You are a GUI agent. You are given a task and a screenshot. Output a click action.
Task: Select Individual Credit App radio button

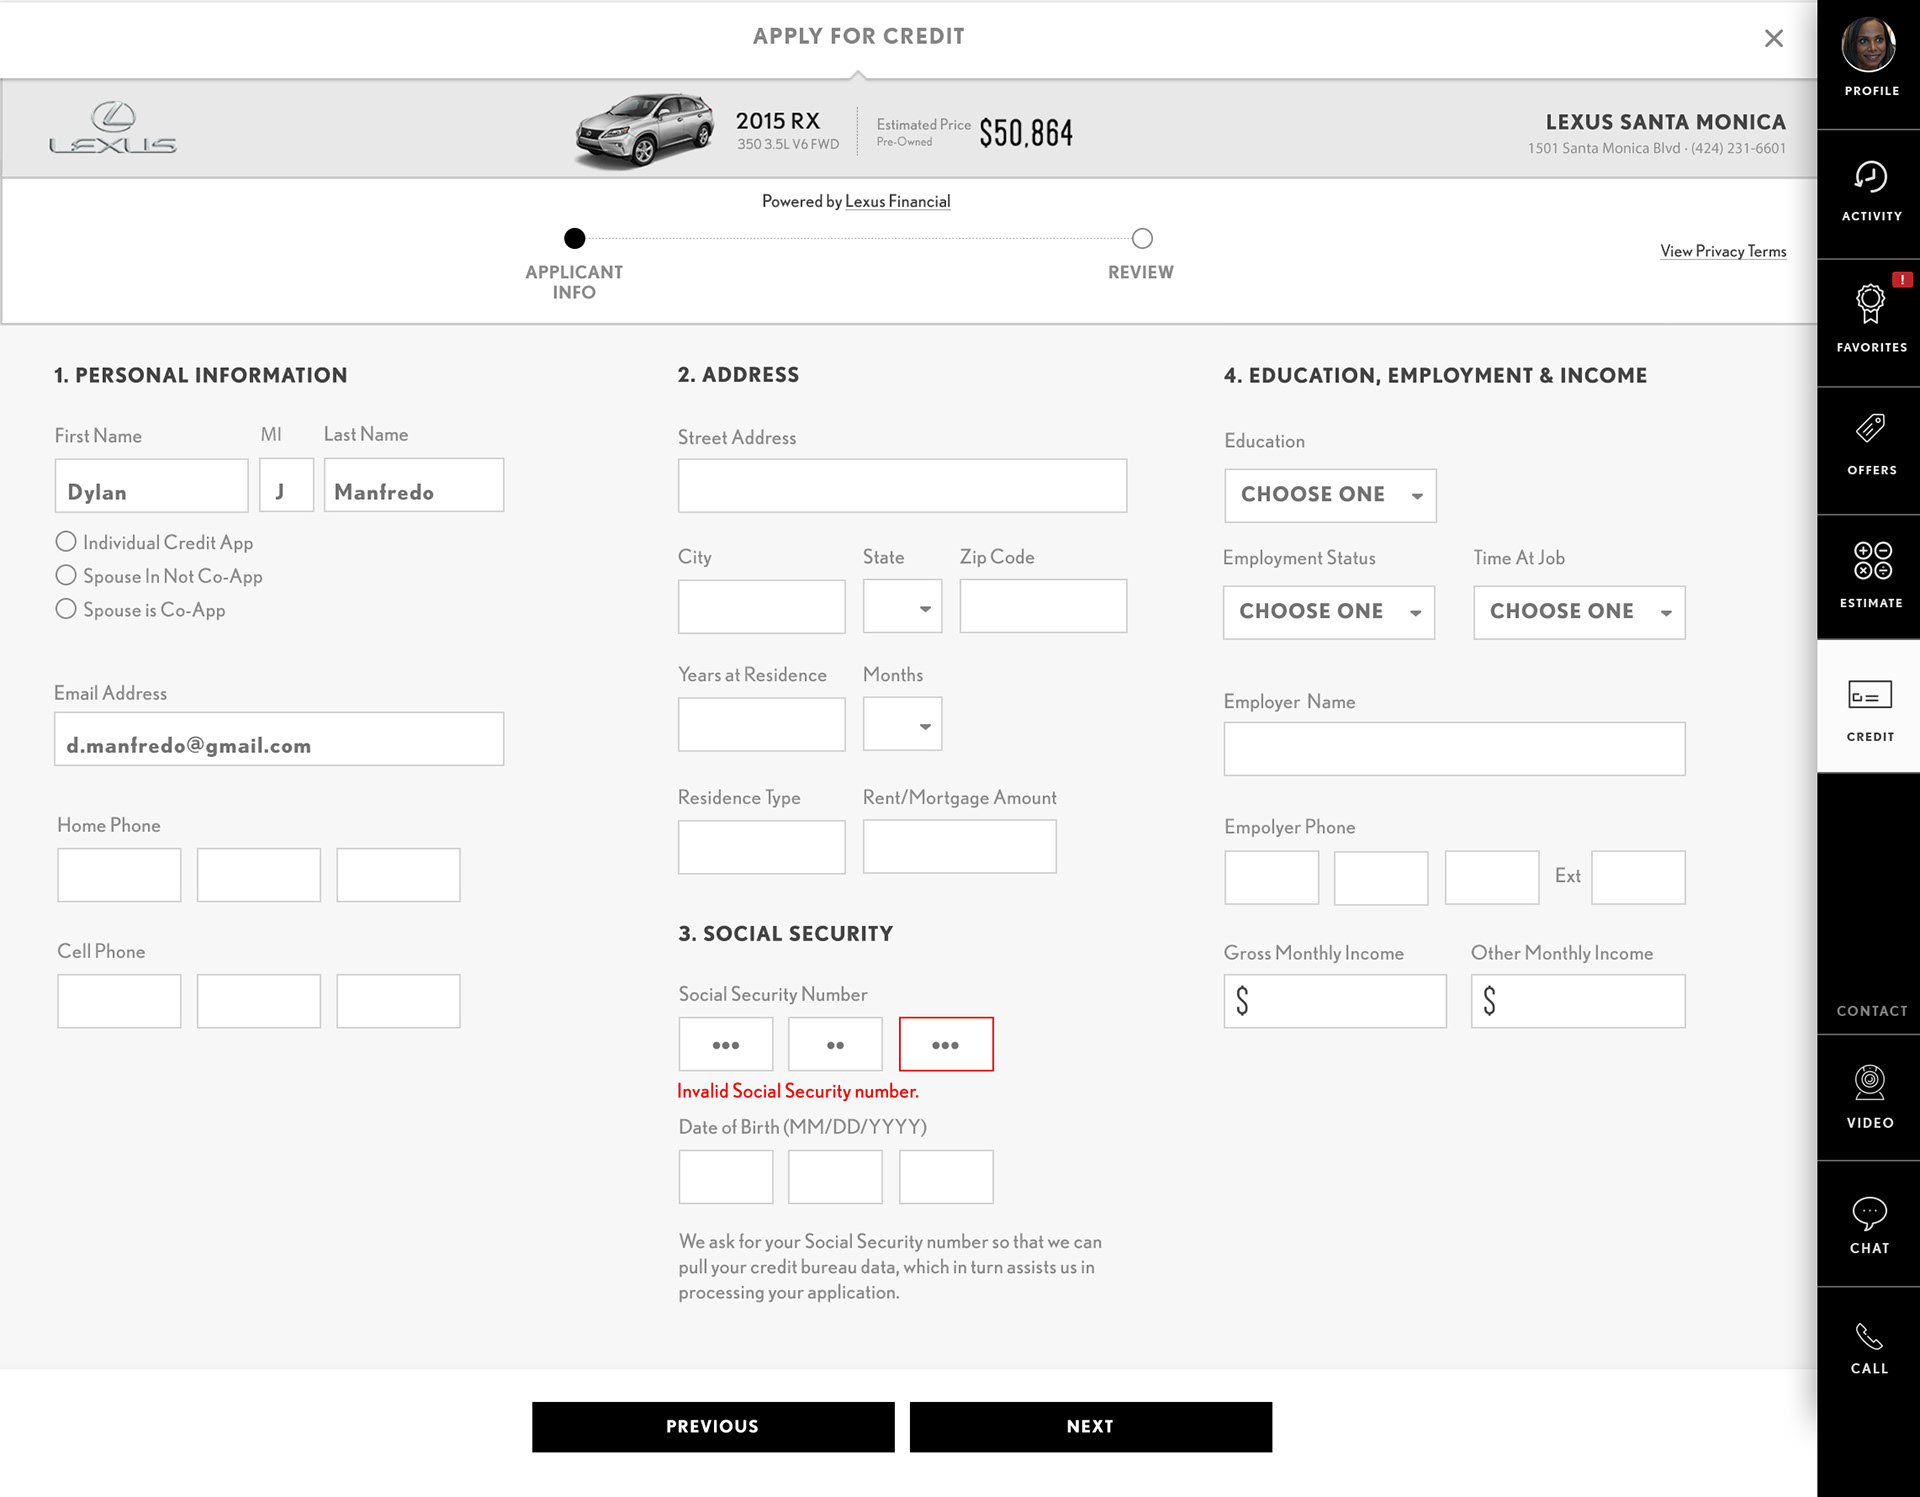coord(66,542)
